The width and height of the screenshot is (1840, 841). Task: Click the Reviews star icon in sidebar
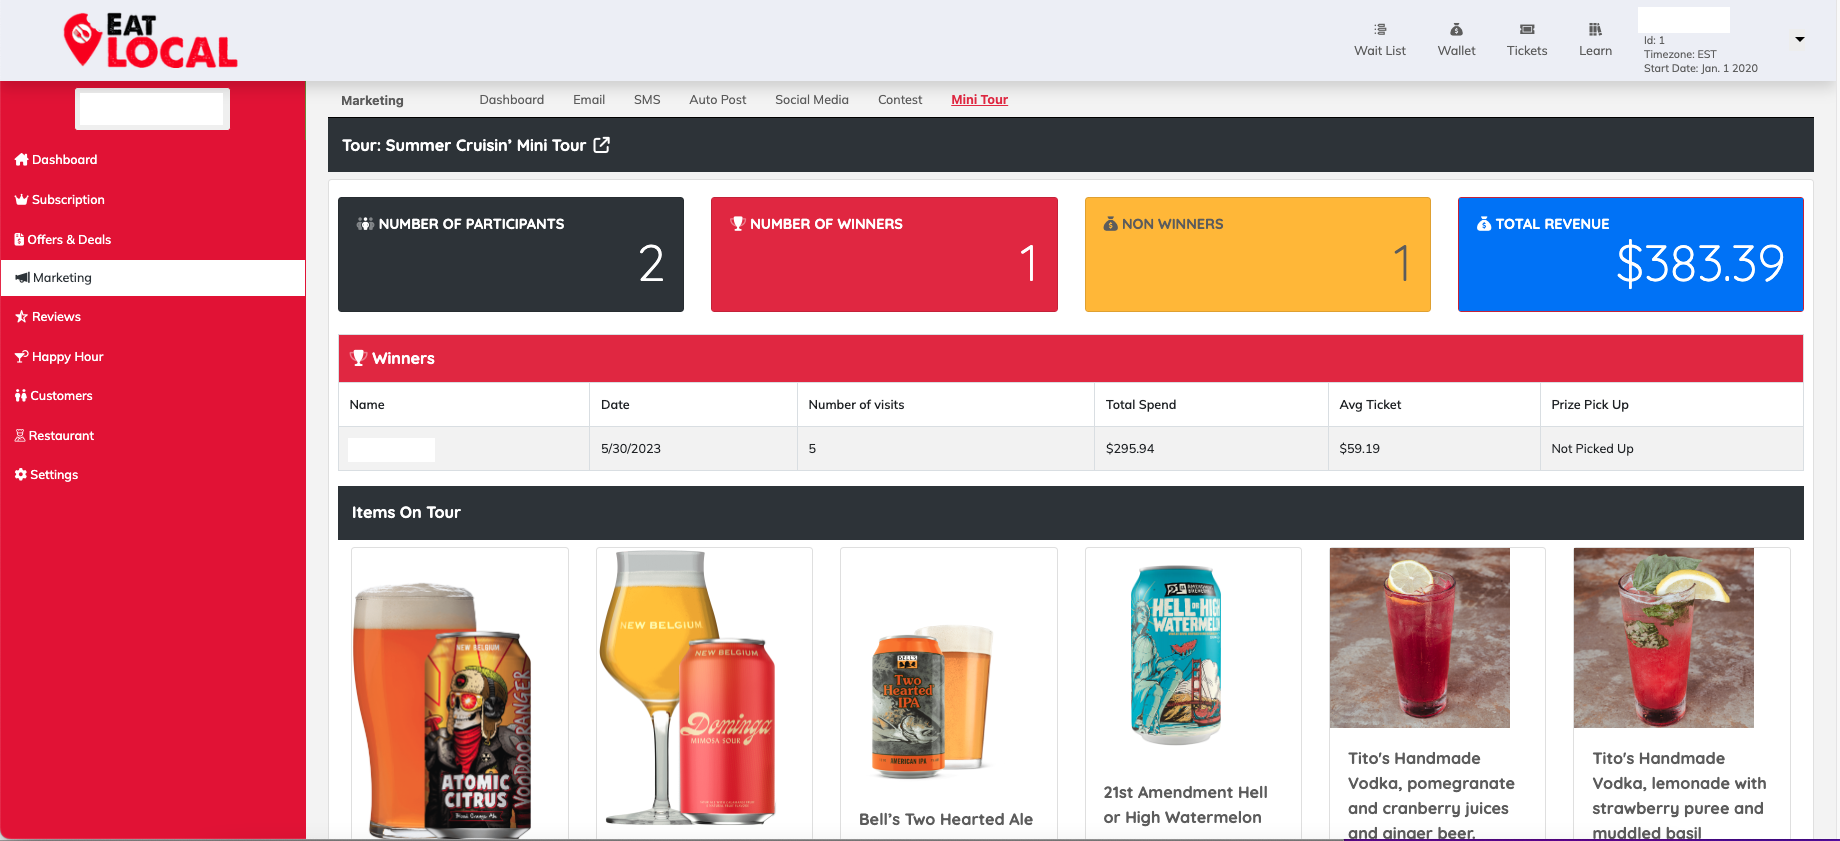tap(22, 317)
